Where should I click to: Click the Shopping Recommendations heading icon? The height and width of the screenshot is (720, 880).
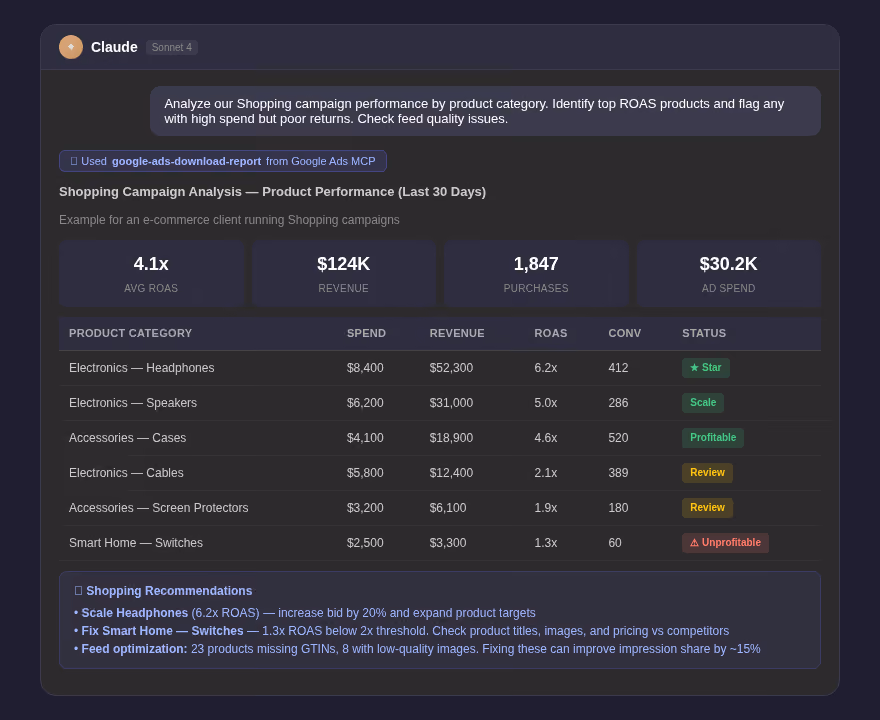click(x=79, y=591)
